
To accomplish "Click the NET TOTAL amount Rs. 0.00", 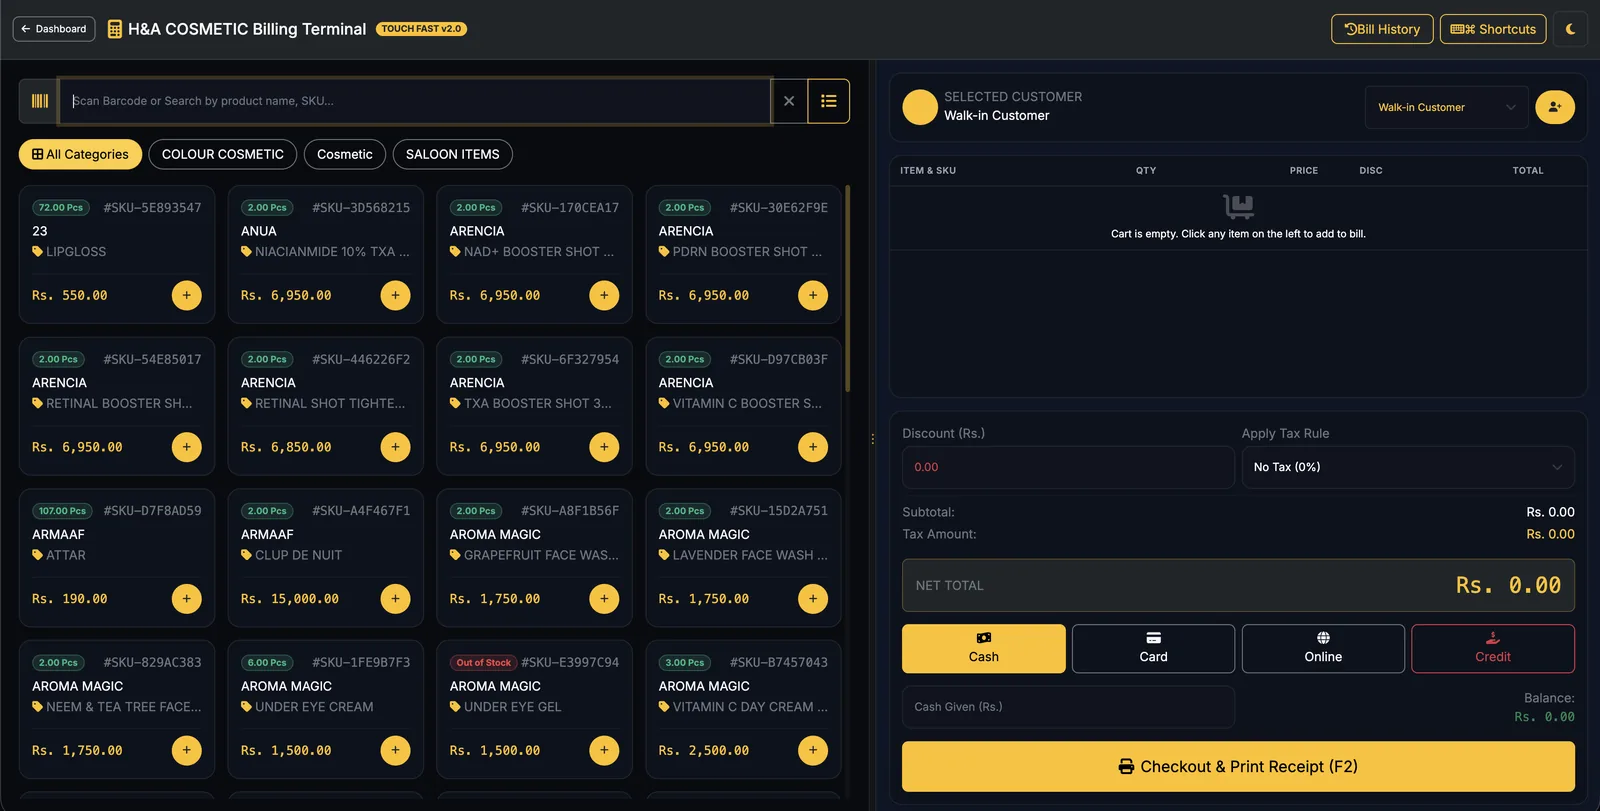I will coord(1508,585).
